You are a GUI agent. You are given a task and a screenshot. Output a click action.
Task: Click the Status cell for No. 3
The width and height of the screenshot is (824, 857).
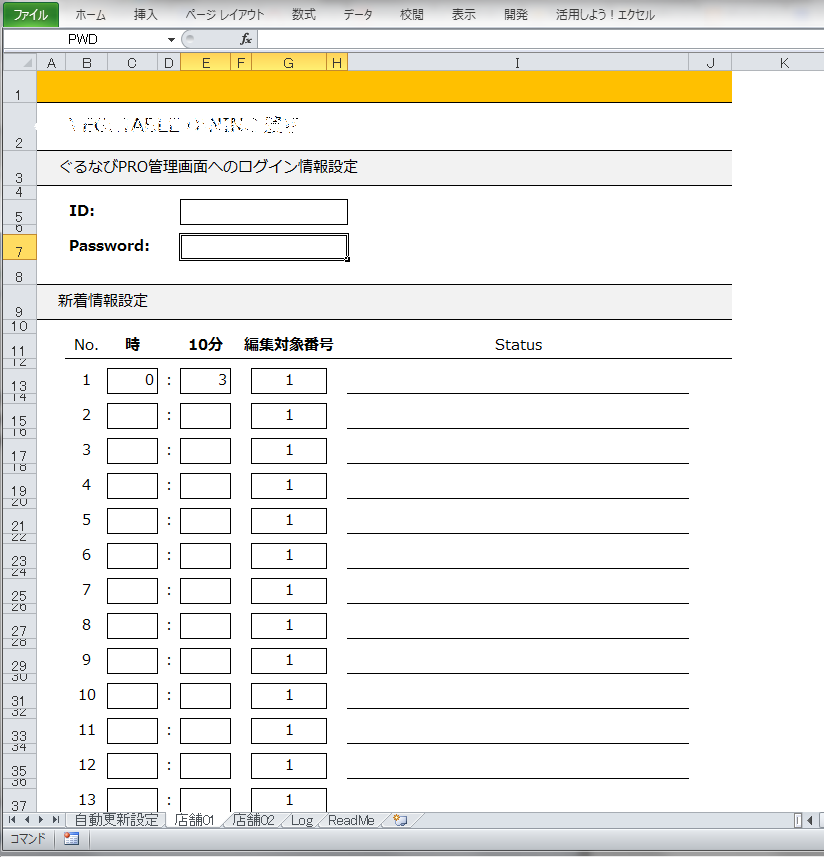[x=517, y=451]
